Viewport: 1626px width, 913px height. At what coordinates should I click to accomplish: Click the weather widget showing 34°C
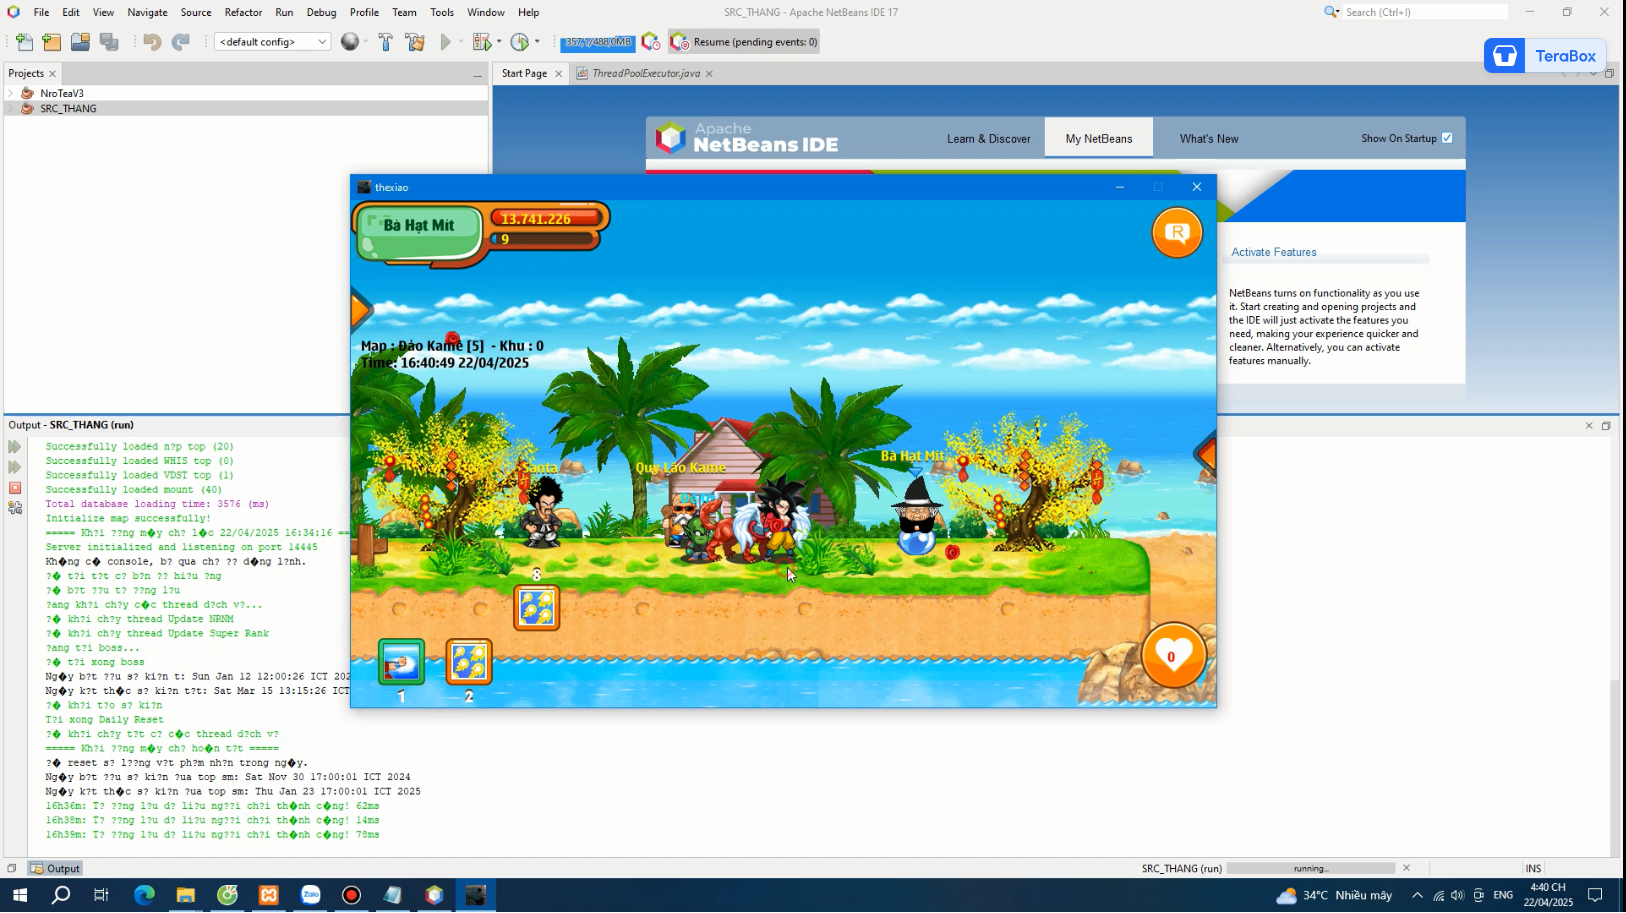click(x=1334, y=895)
